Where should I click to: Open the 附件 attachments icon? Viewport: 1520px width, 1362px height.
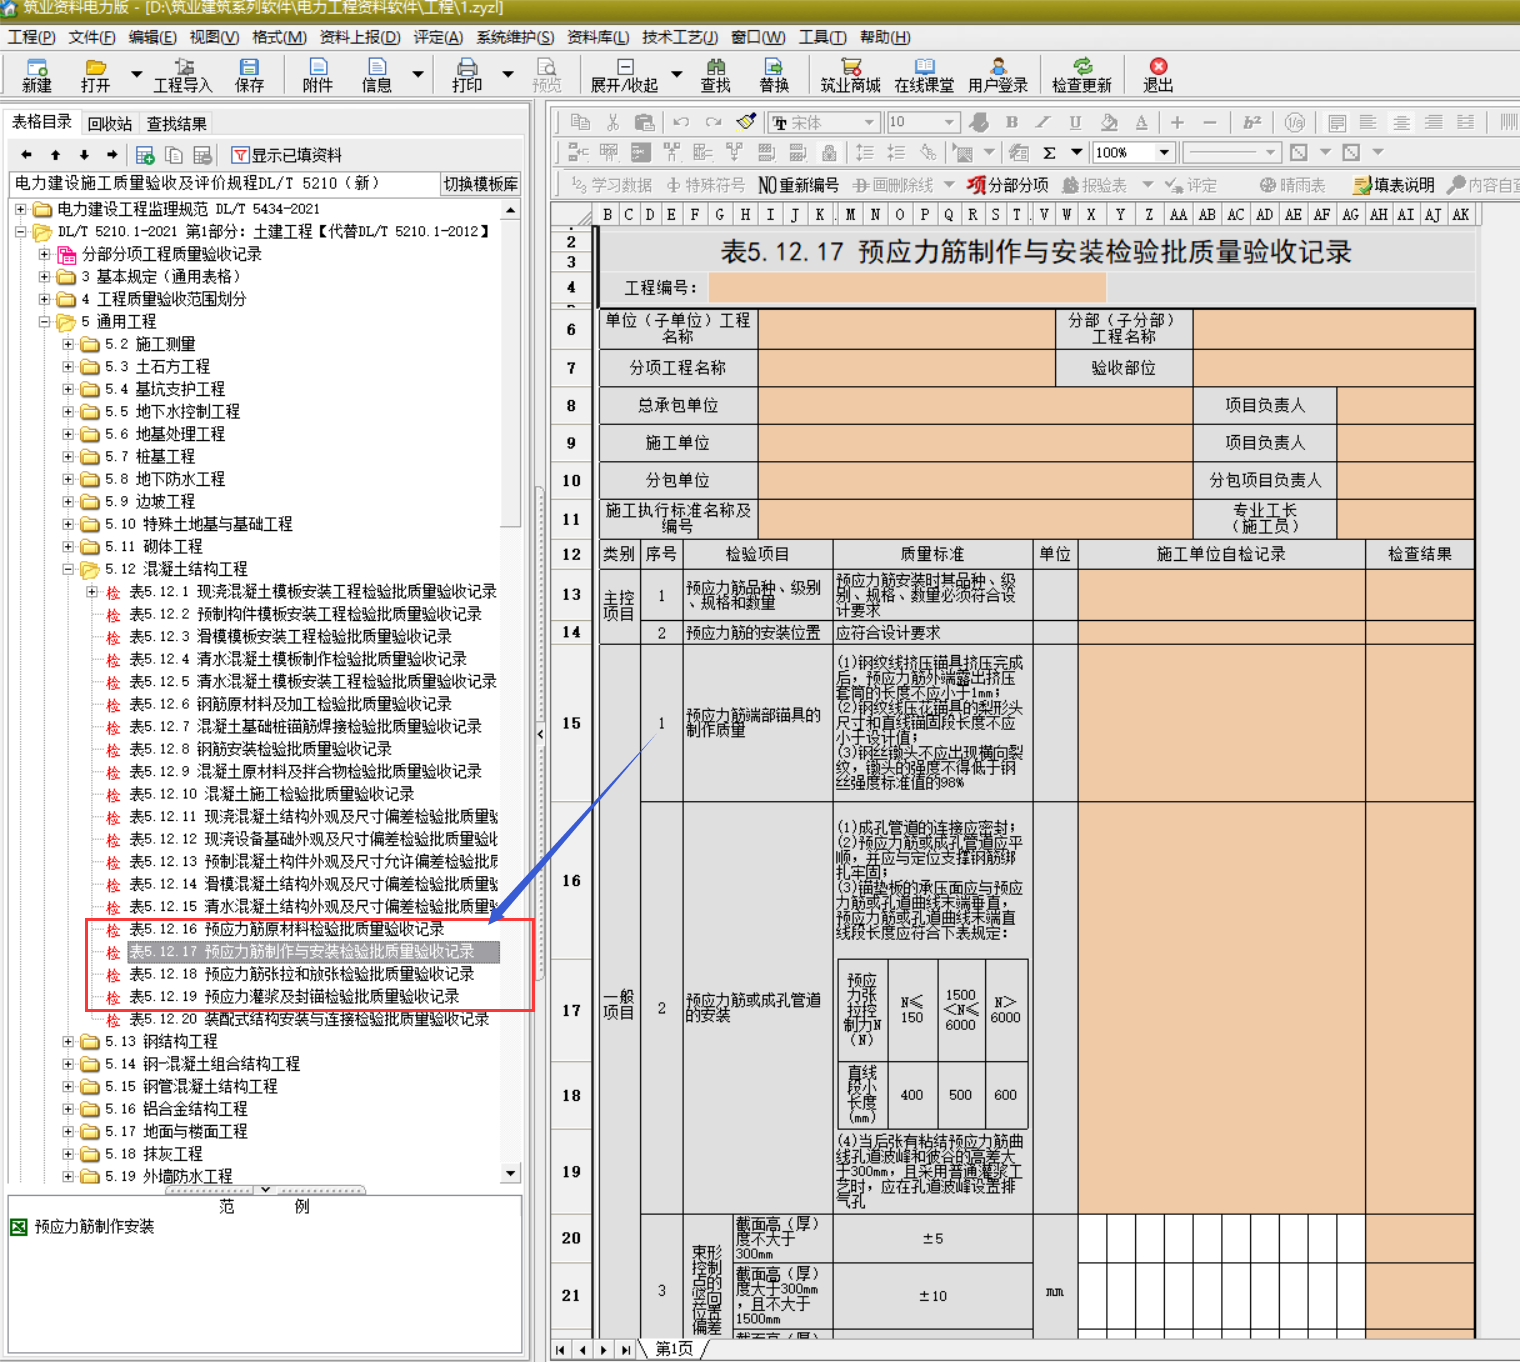coord(318,75)
